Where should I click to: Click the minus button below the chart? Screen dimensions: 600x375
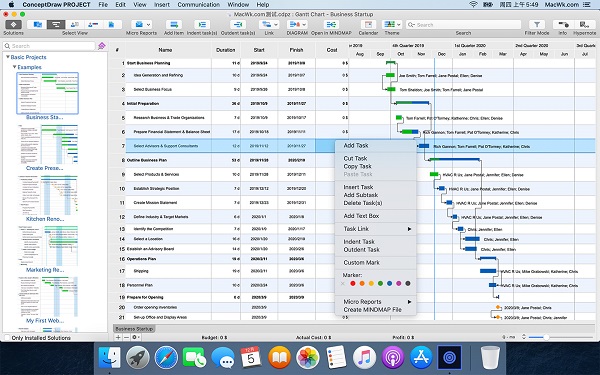tap(126, 337)
